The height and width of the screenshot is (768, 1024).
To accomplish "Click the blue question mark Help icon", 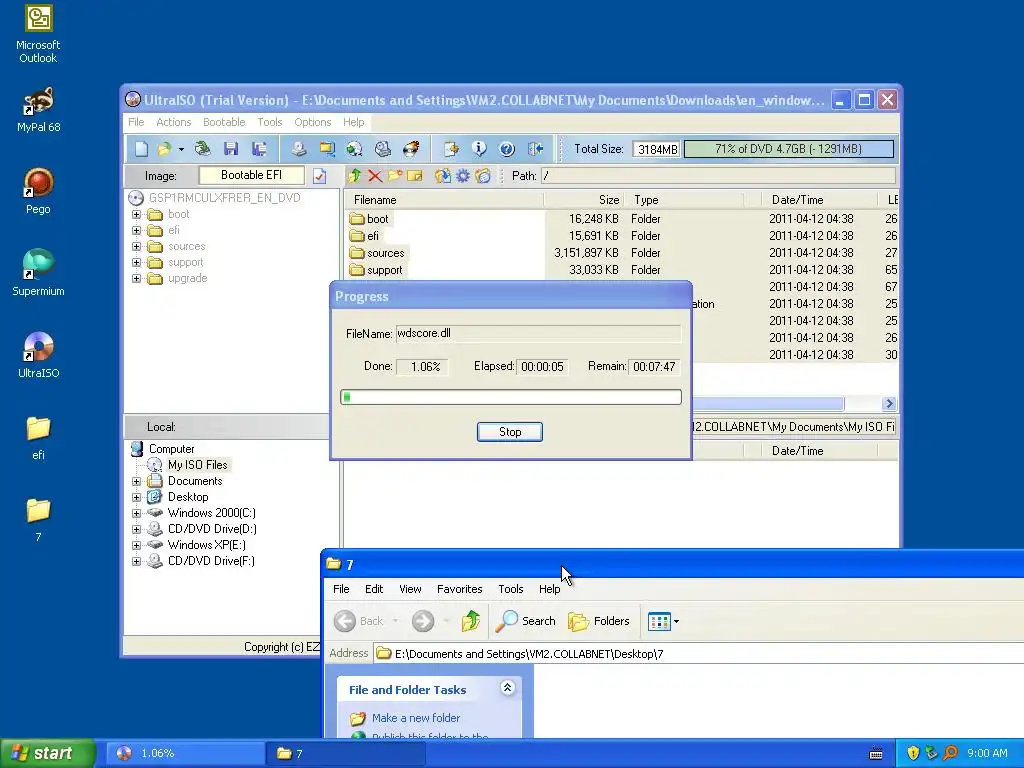I will pyautogui.click(x=507, y=149).
